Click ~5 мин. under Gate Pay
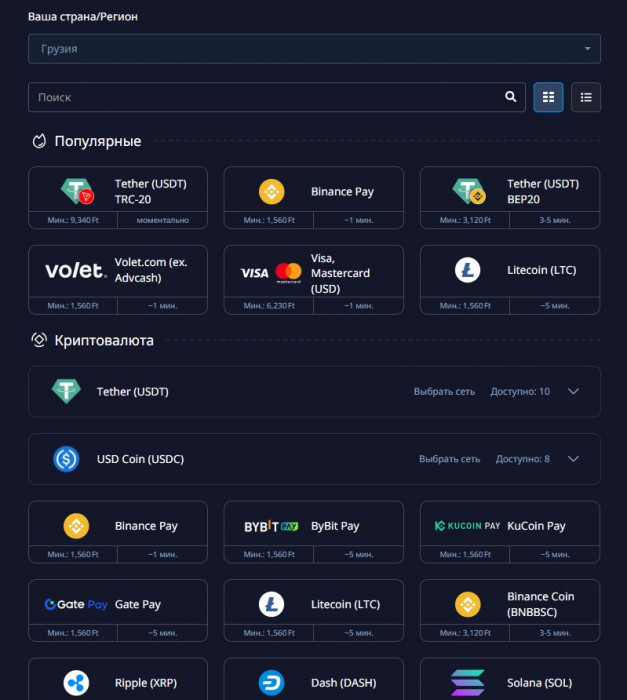Viewport: 627px width, 700px height. [163, 633]
